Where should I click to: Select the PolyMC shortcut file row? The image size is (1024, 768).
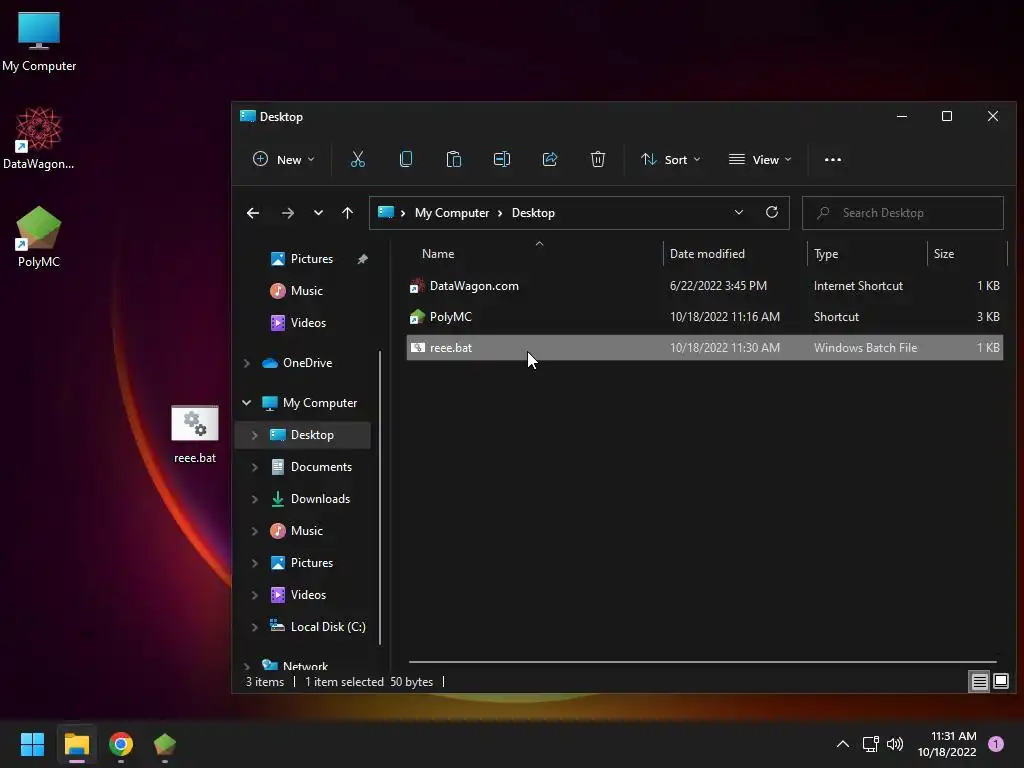pos(705,317)
